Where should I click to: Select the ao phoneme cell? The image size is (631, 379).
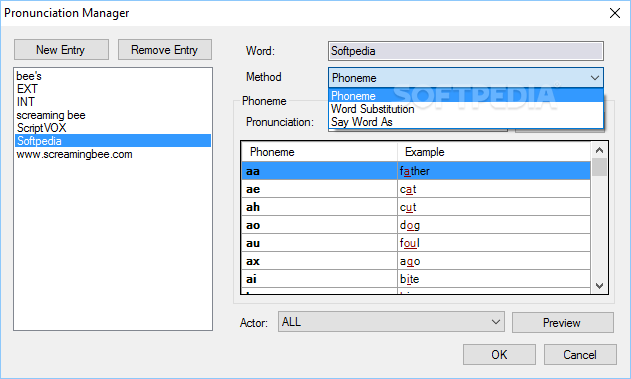(x=320, y=225)
